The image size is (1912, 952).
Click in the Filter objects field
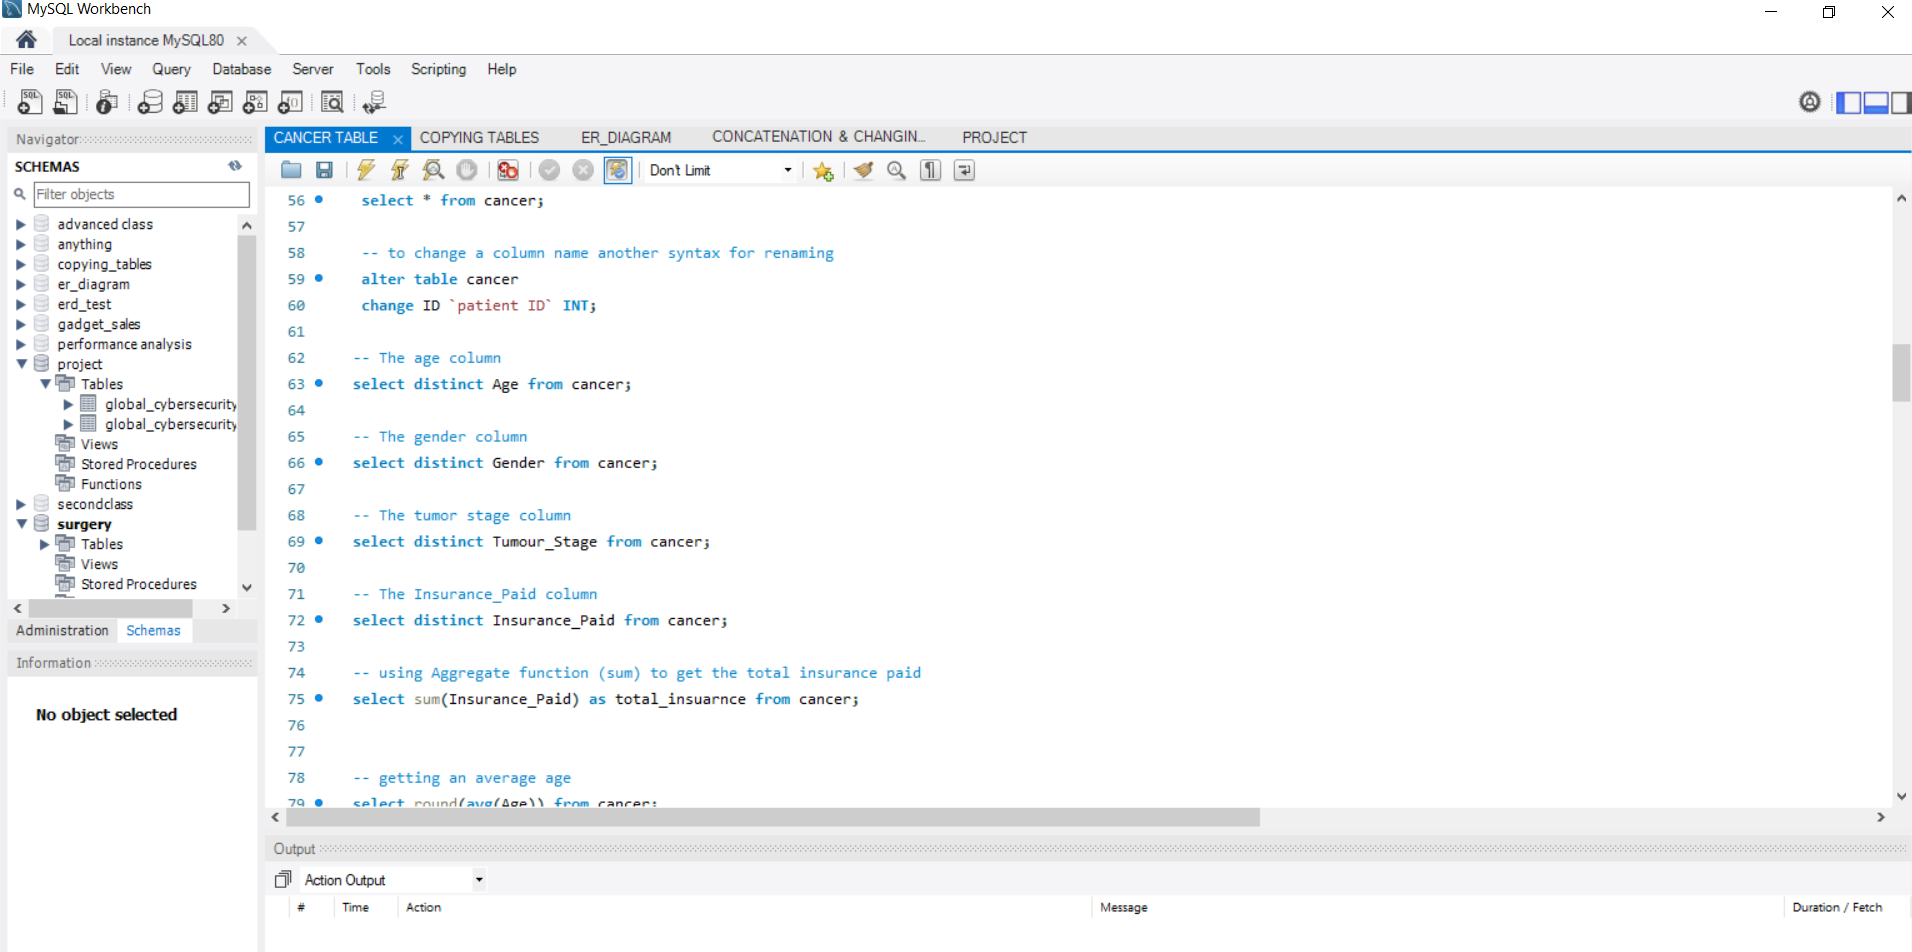(x=141, y=194)
